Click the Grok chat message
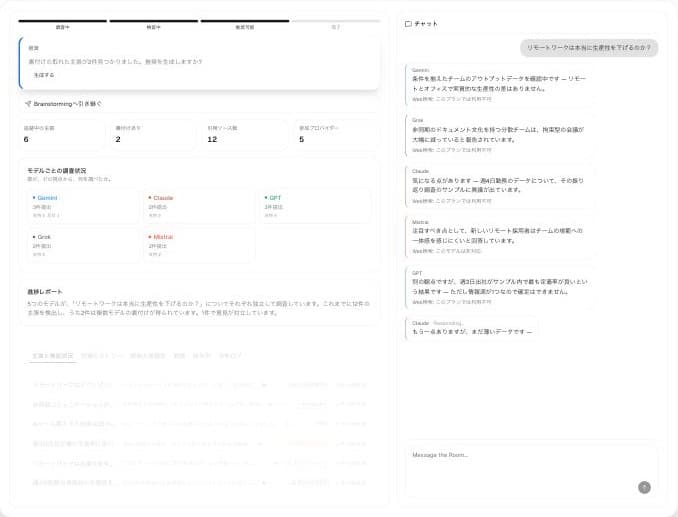Image resolution: width=678 pixels, height=517 pixels. [x=499, y=135]
